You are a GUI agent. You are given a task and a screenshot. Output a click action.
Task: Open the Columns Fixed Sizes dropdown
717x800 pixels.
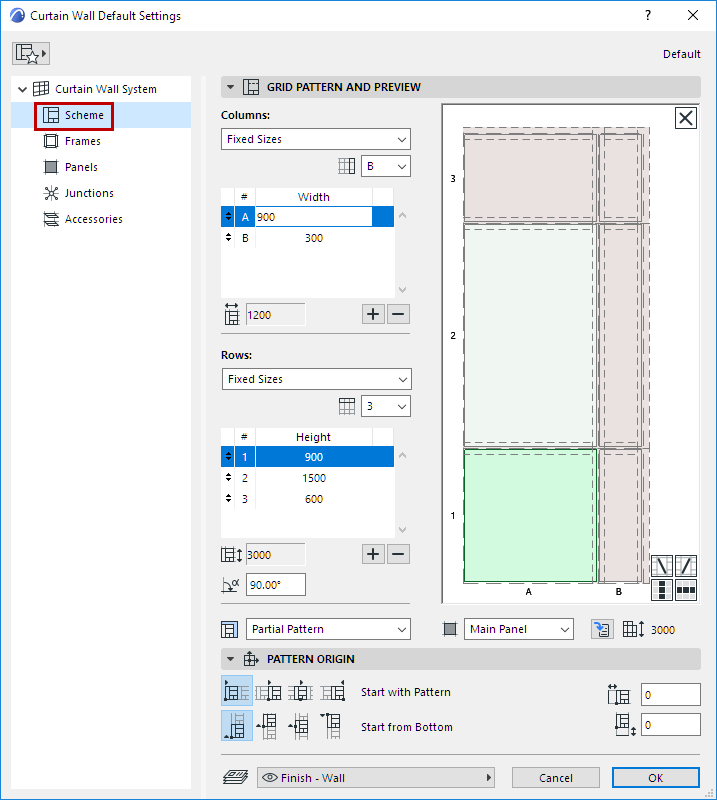316,139
